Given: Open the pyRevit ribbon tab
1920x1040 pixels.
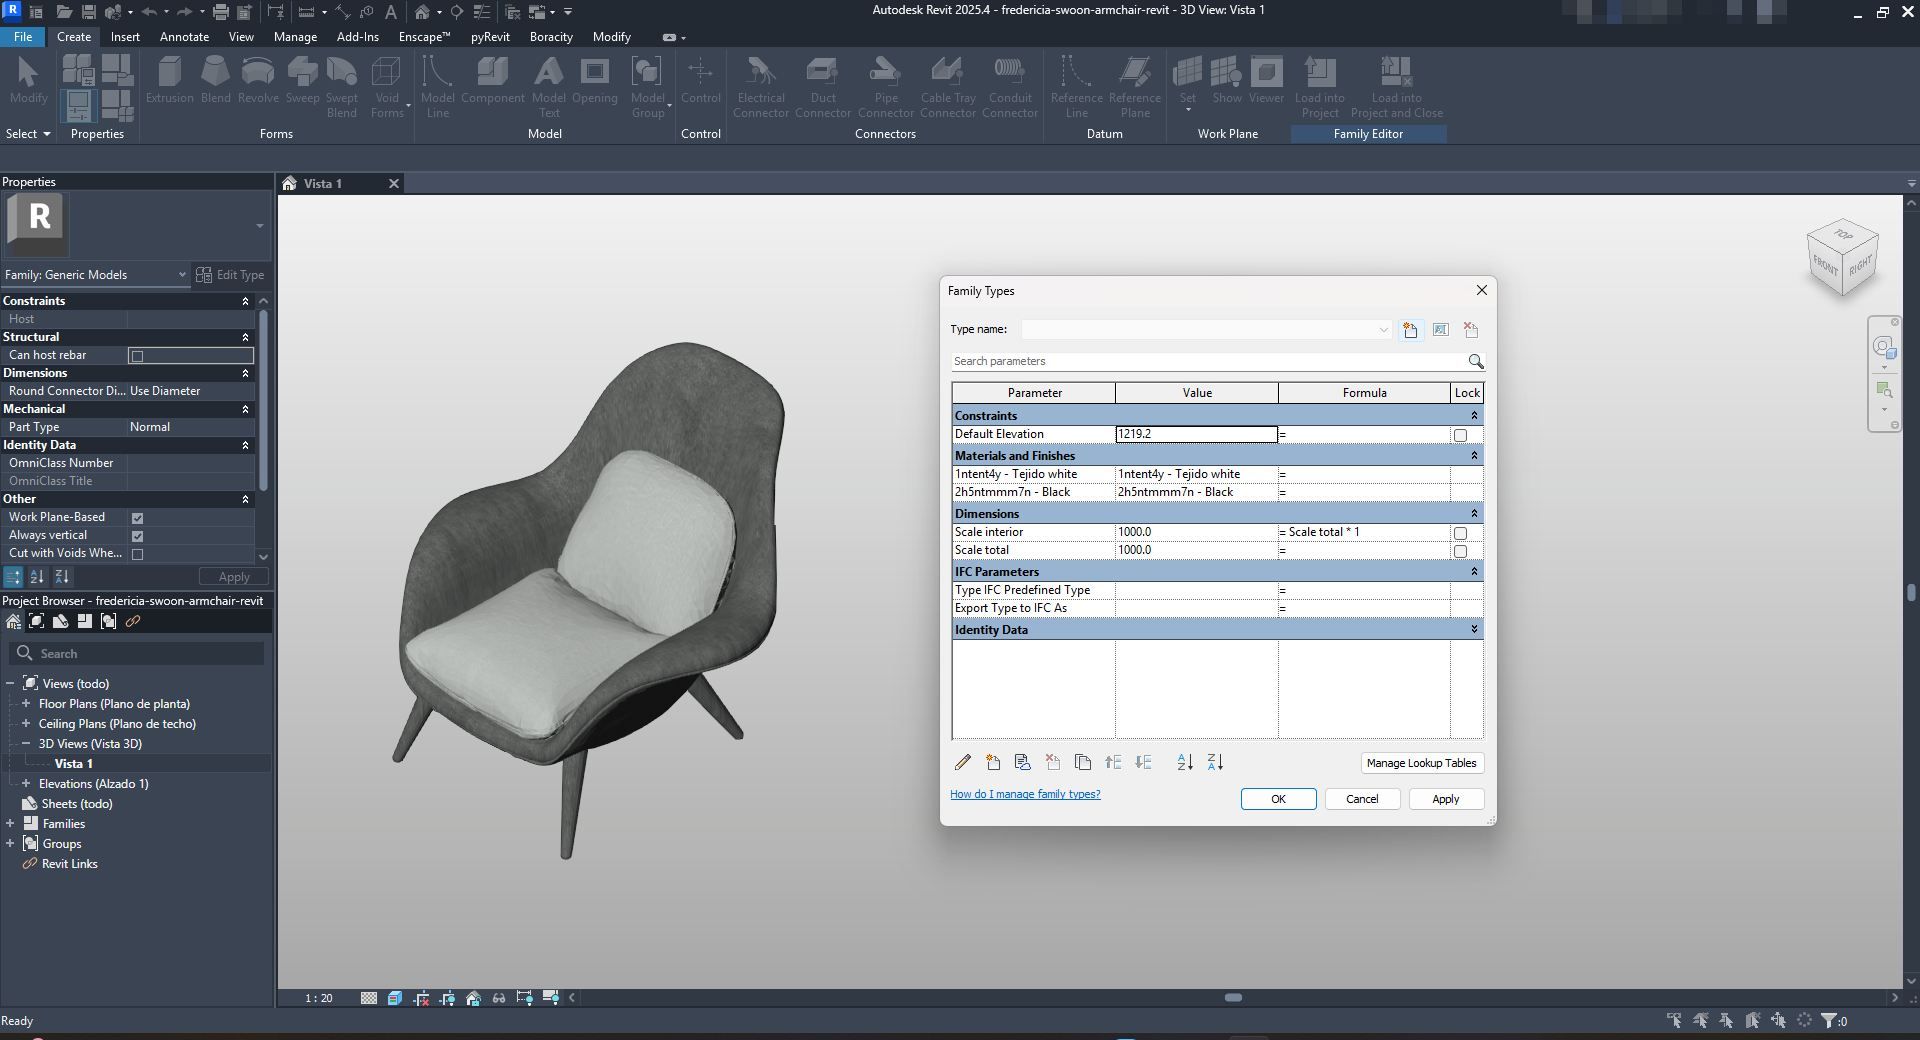Looking at the screenshot, I should 490,37.
